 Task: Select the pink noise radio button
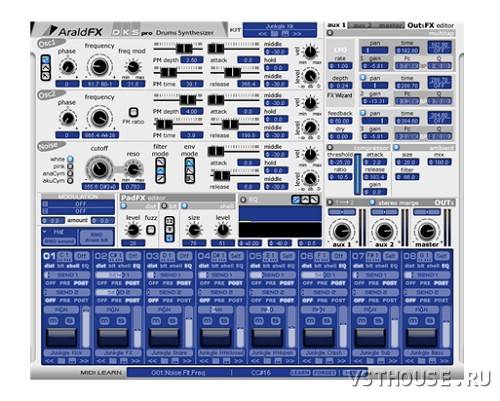[70, 166]
